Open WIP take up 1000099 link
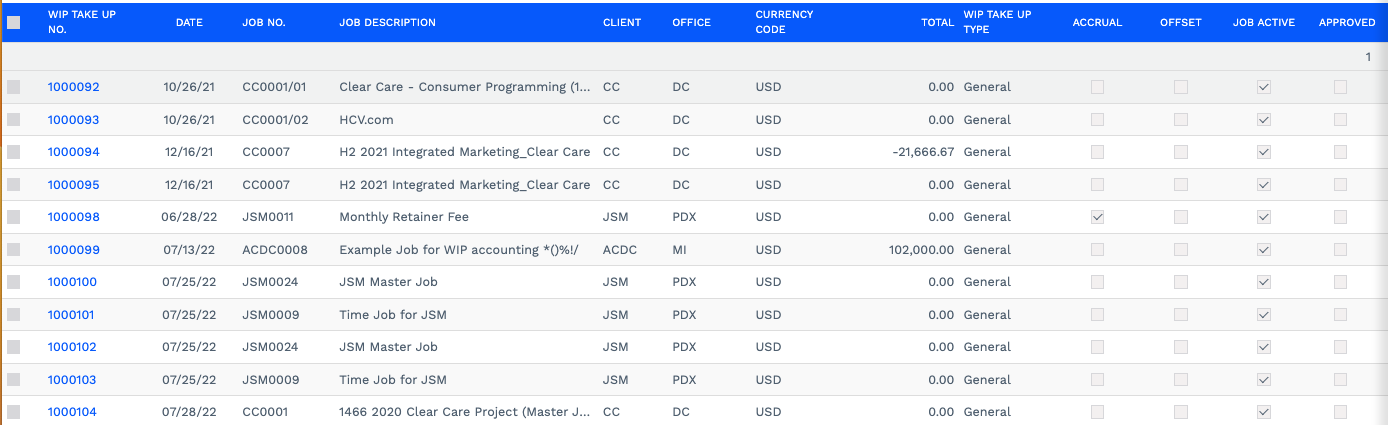 [74, 250]
